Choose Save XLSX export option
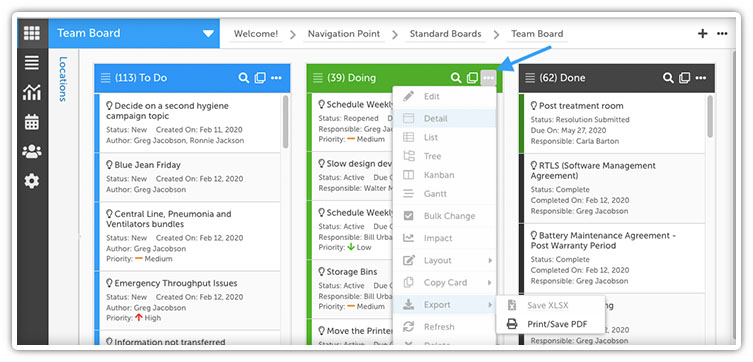The height and width of the screenshot is (362, 753). click(x=550, y=305)
